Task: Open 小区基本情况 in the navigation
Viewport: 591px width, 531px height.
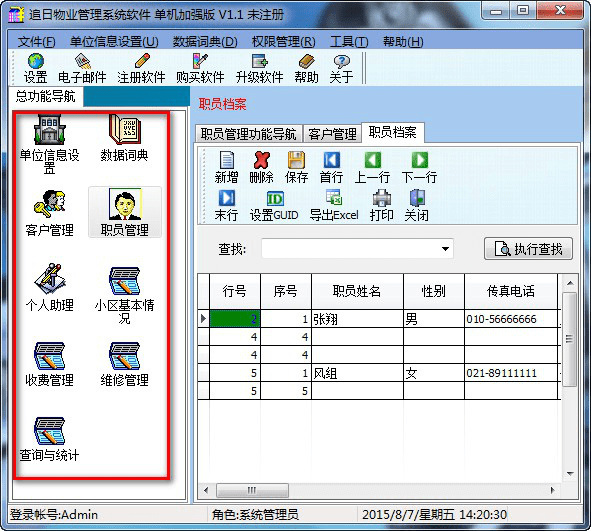Action: (124, 295)
